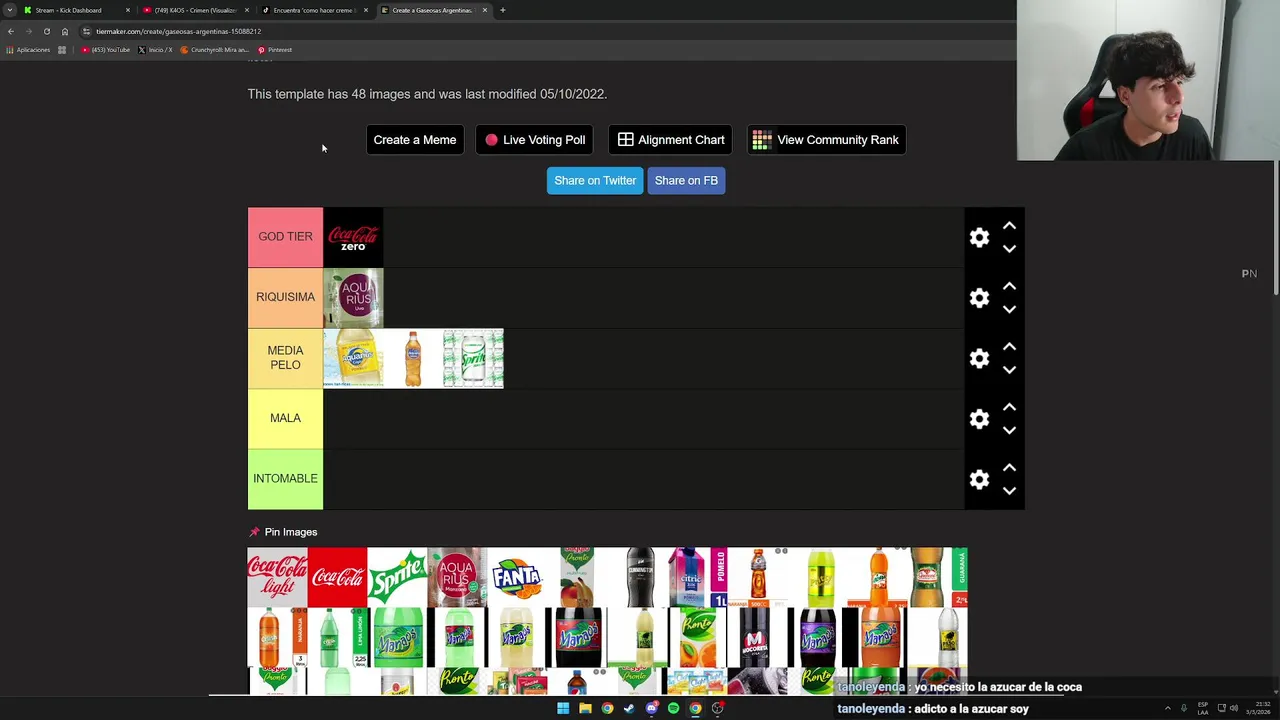Open settings gear for MEDIA PELO row
This screenshot has width=1280, height=720.
(x=979, y=358)
